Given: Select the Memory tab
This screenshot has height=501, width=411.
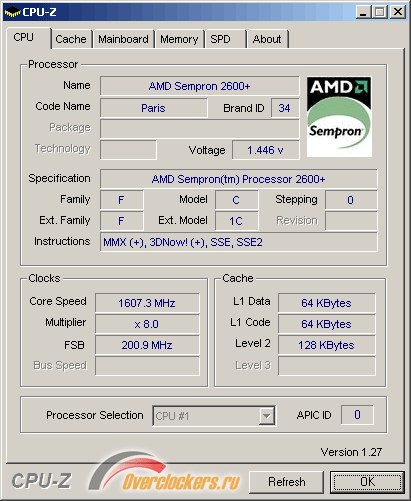Looking at the screenshot, I should tap(179, 39).
